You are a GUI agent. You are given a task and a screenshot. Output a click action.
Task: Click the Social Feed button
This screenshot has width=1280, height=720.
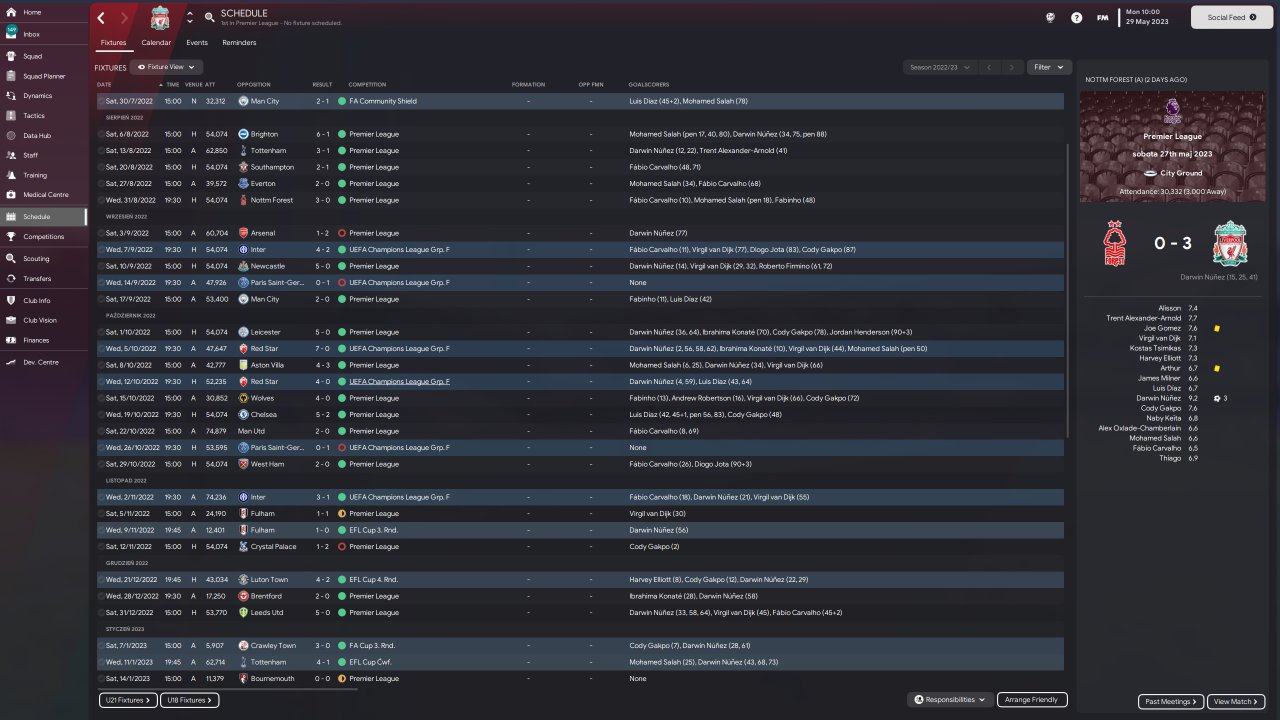click(1230, 17)
